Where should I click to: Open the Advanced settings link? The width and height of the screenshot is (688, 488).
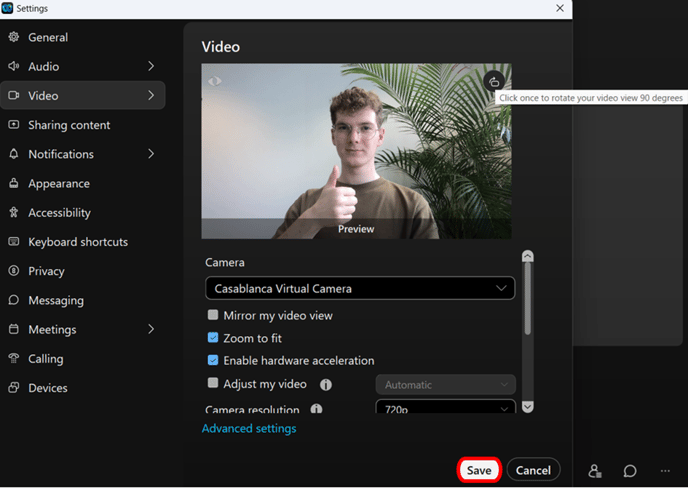[249, 429]
